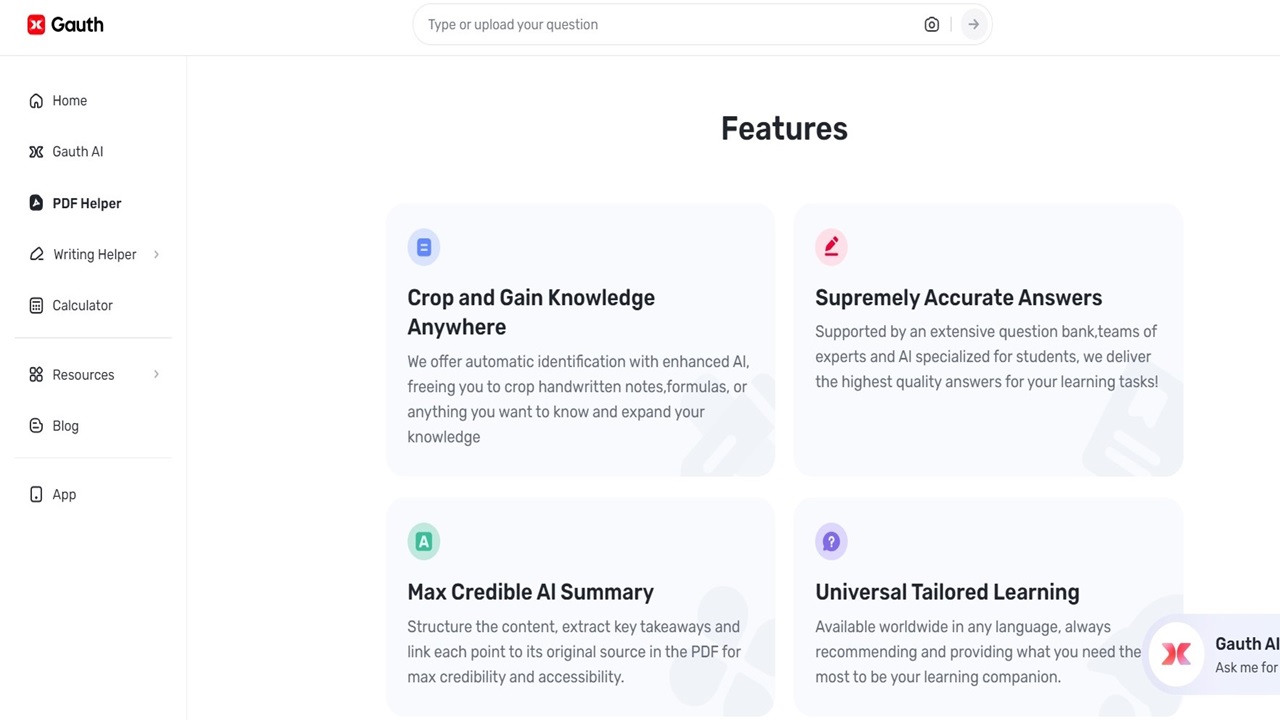Click the purple question icon on Universal Tailored Learning
The width and height of the screenshot is (1280, 720).
coord(831,541)
